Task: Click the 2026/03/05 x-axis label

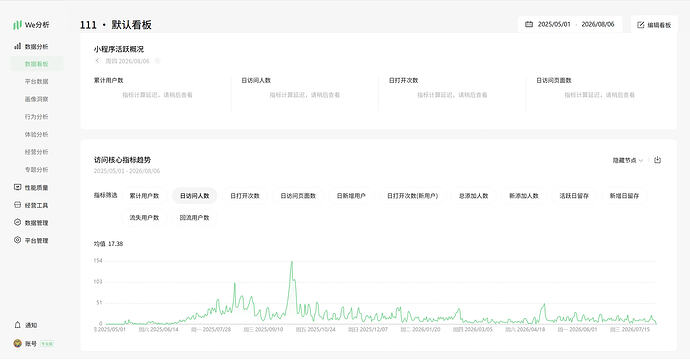Action: click(473, 329)
